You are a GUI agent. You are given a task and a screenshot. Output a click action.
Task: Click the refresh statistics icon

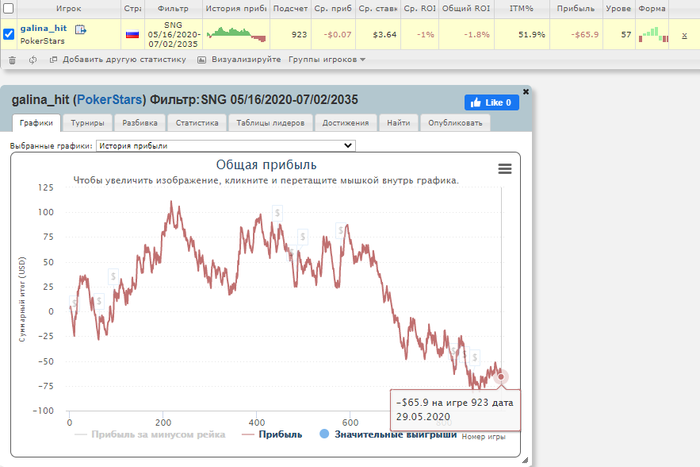pos(33,60)
